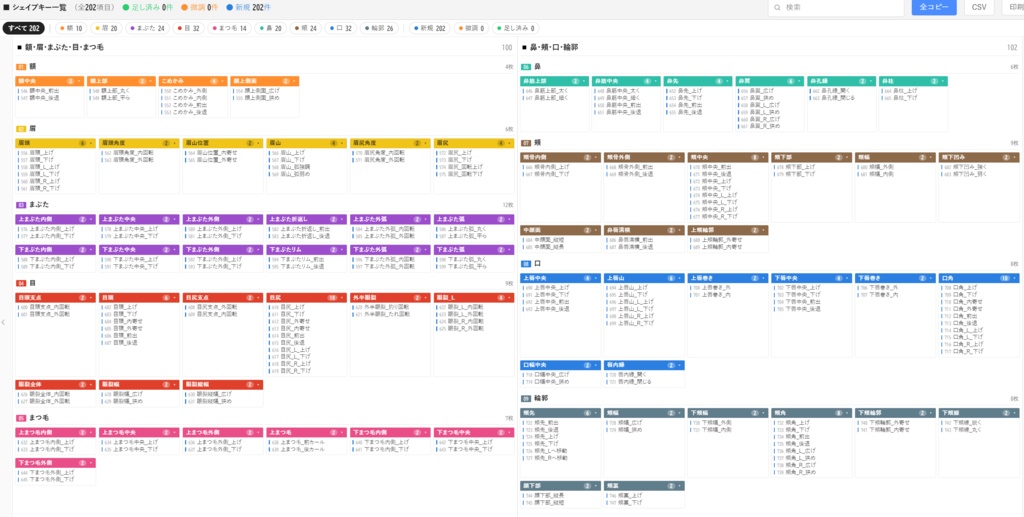Screen dimensions: 1024x517
Task: Open the dropdown arrow on the 鼻孔縁 card
Action: click(872, 82)
